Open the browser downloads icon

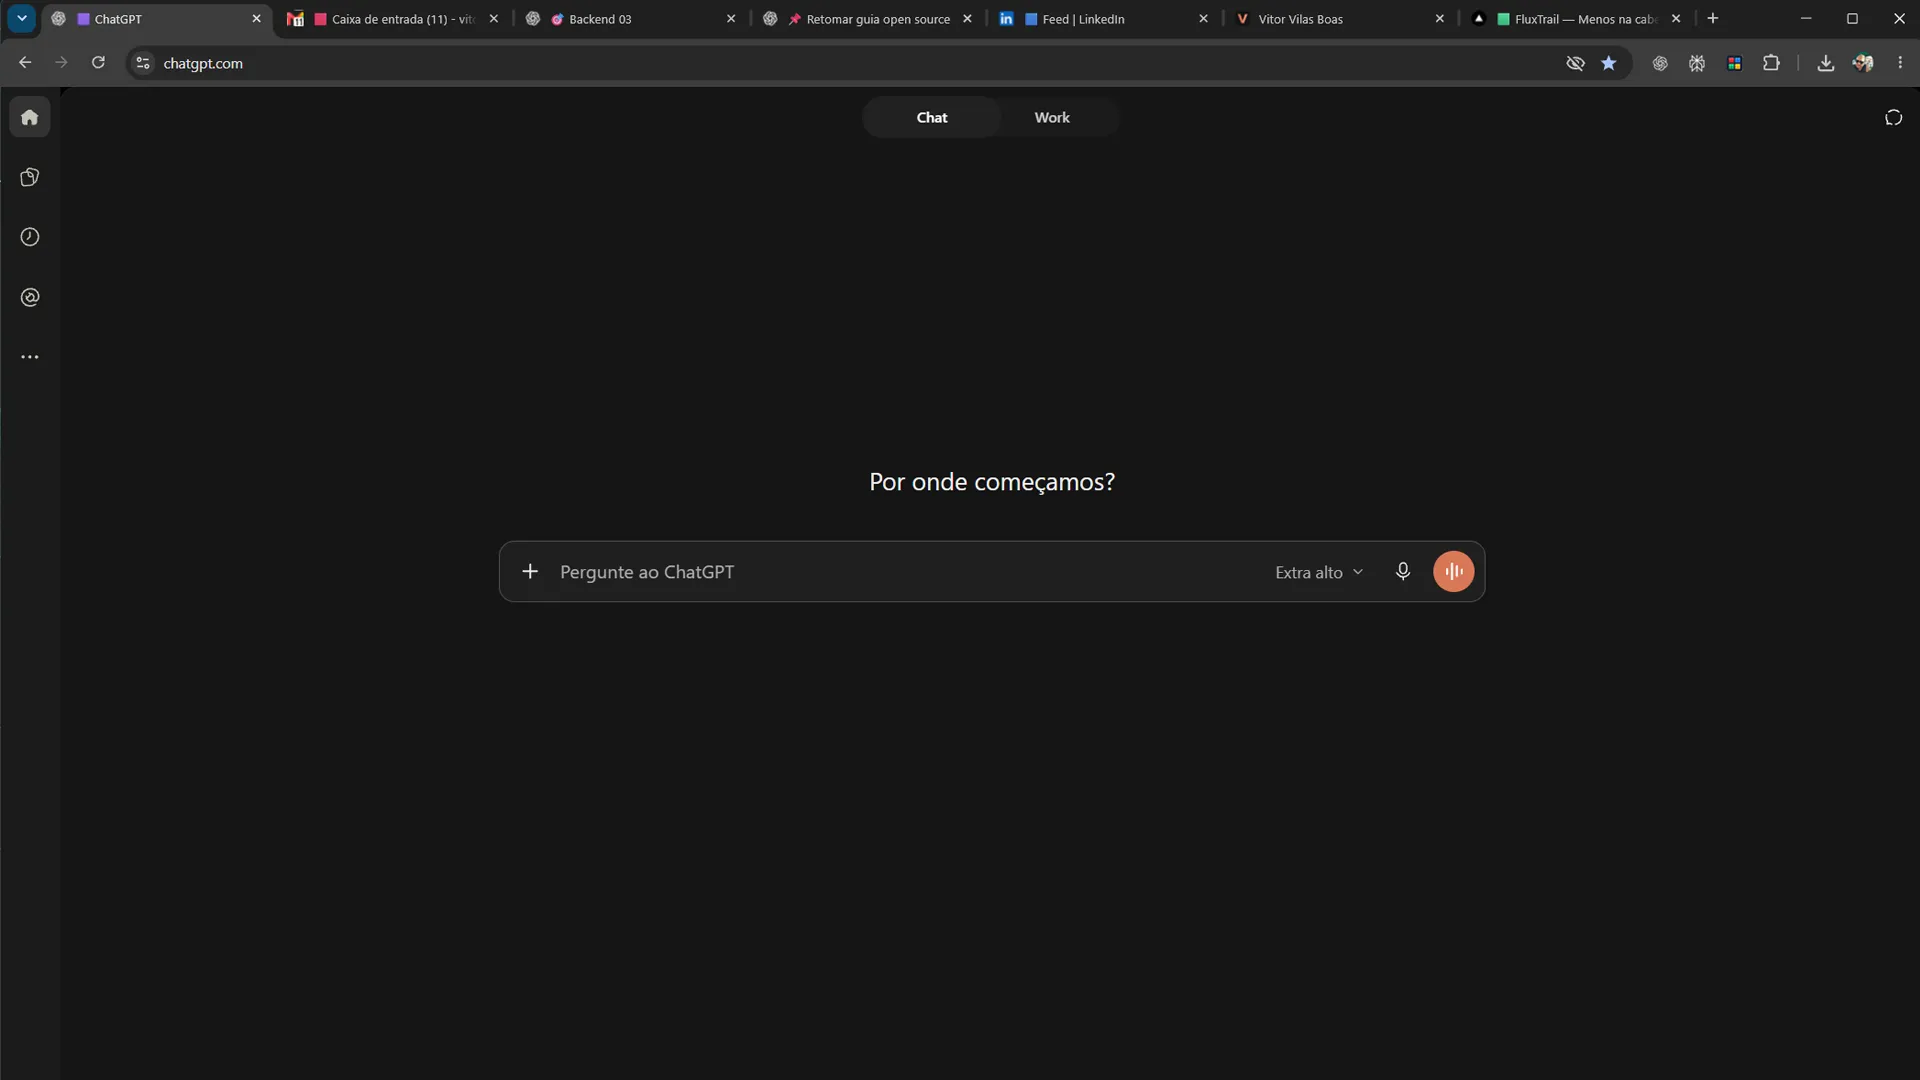point(1825,63)
